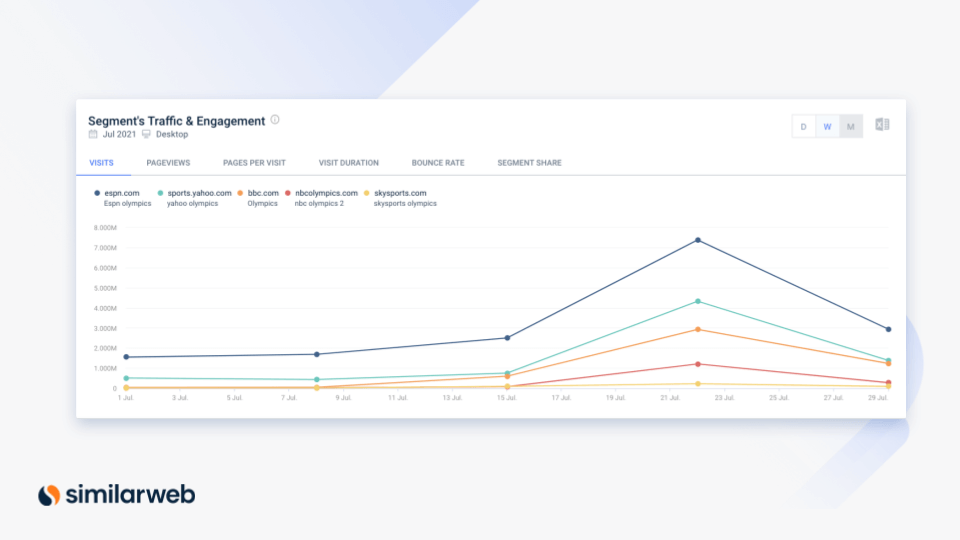Click the bbc.com peak data point
The height and width of the screenshot is (540, 960).
click(698, 330)
